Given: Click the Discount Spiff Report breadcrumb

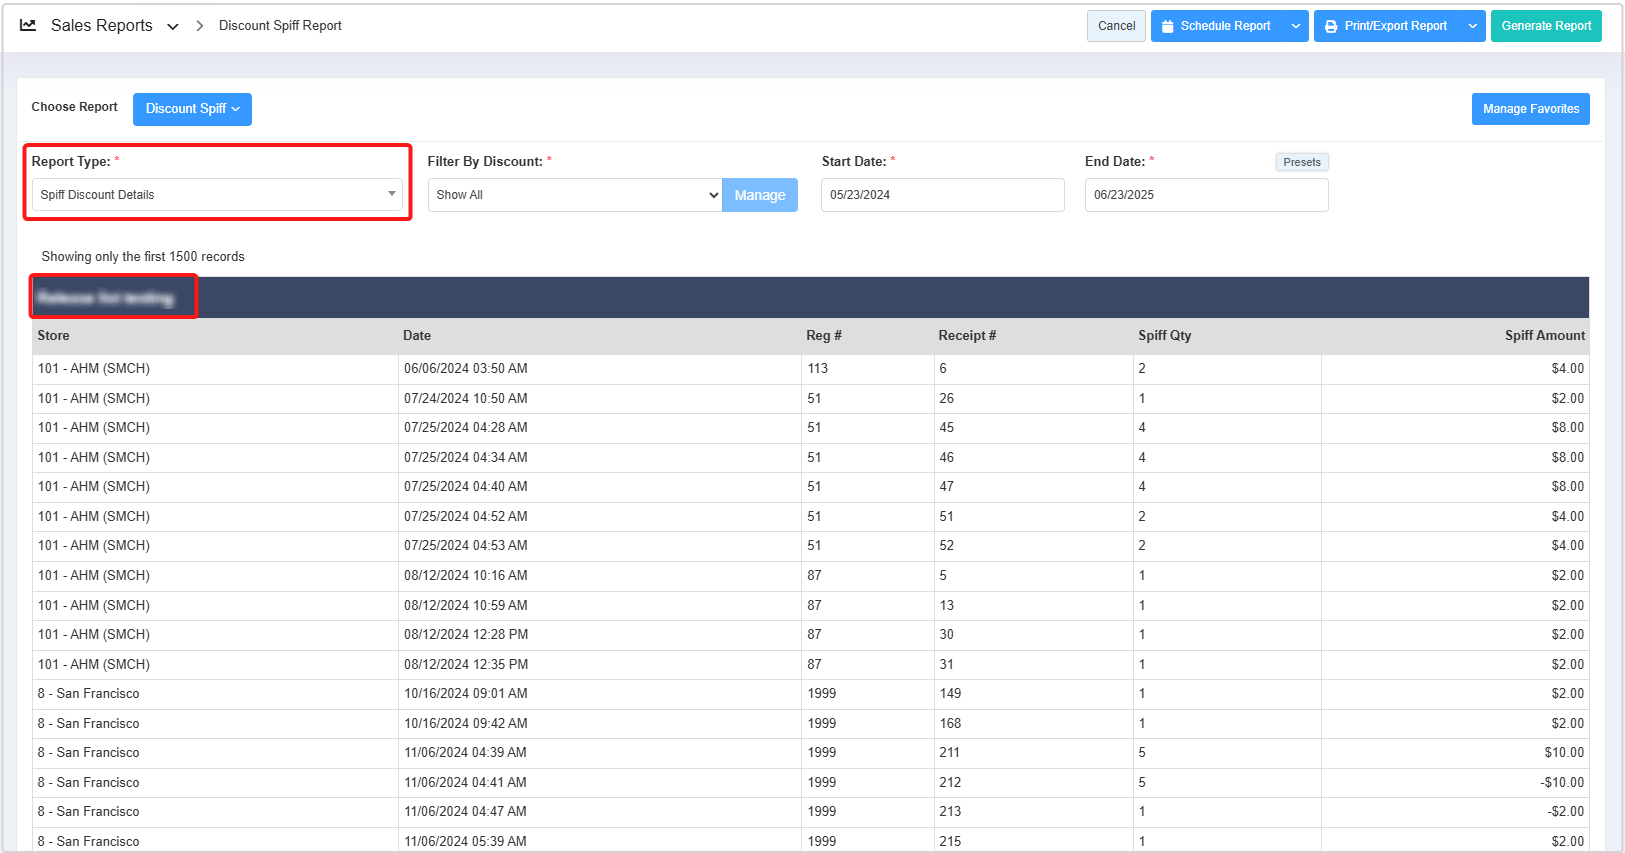Looking at the screenshot, I should (280, 26).
